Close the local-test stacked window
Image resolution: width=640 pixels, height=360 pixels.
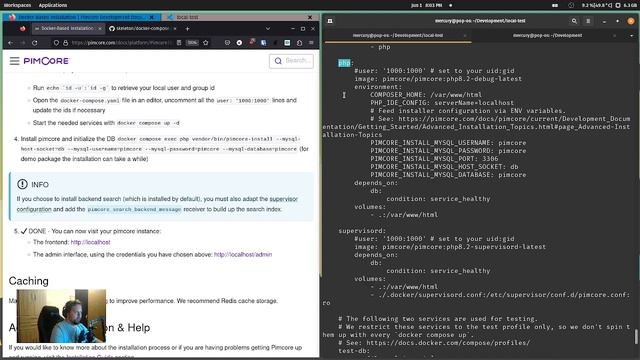[x=310, y=17]
